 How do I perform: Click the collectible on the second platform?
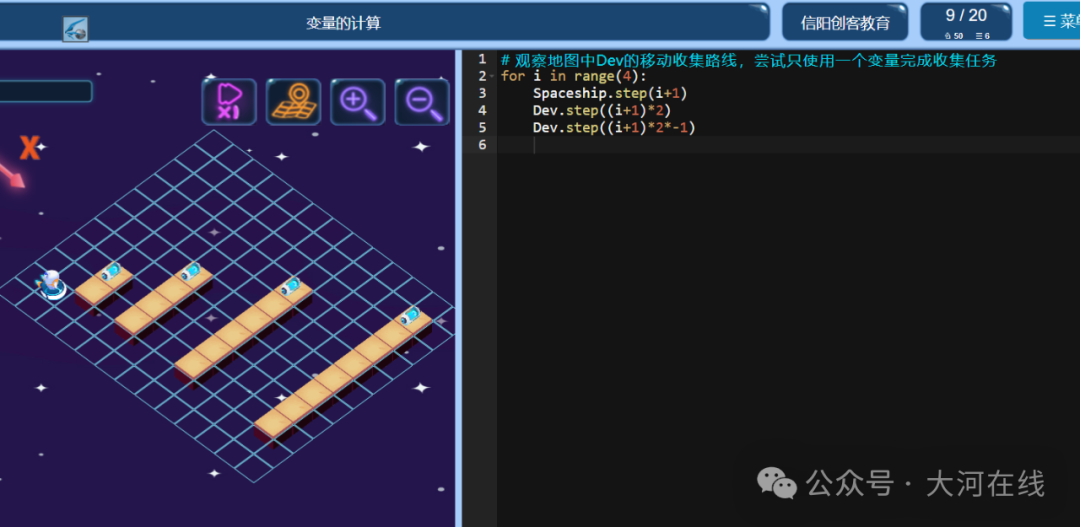coord(191,271)
